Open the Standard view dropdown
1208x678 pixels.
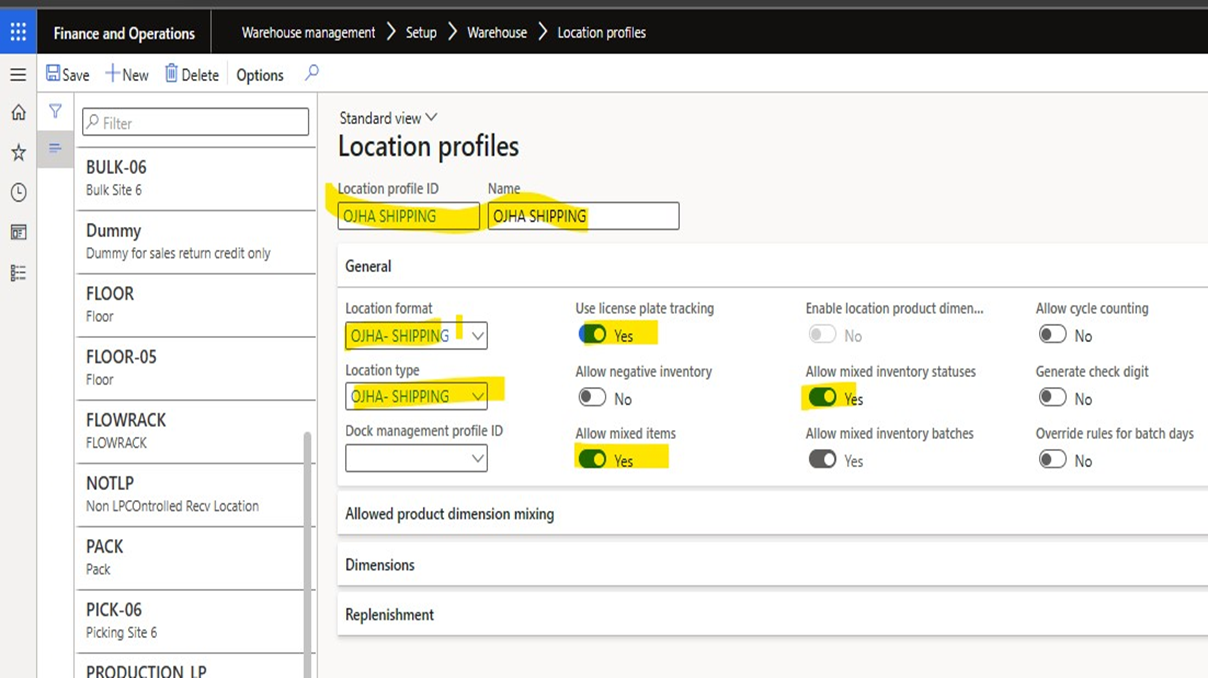pyautogui.click(x=389, y=118)
